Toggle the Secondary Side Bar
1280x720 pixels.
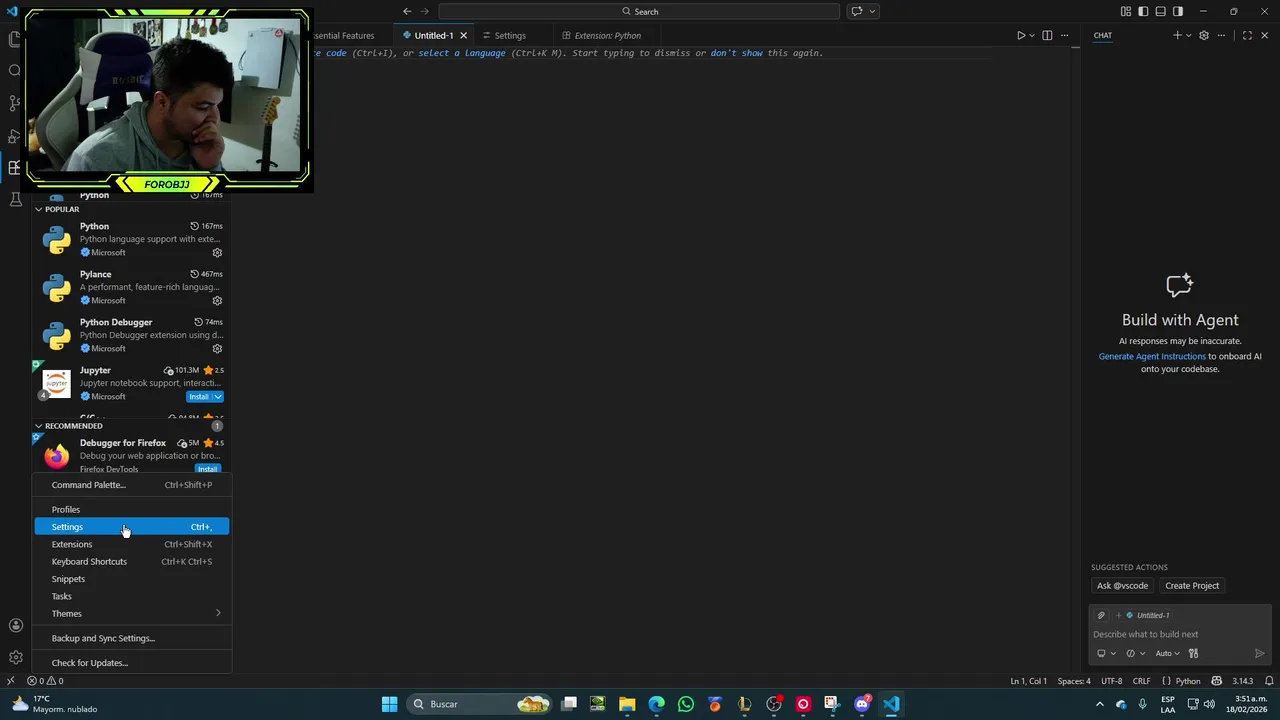[1178, 11]
